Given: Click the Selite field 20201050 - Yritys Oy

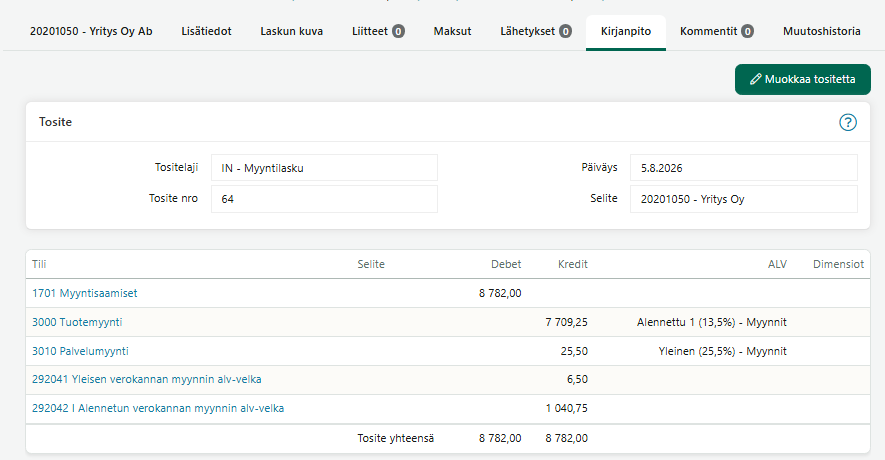Looking at the screenshot, I should point(743,199).
